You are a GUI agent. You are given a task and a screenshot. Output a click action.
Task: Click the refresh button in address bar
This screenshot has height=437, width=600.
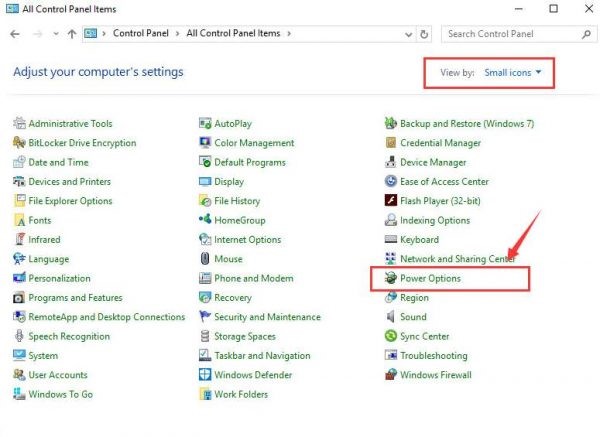[425, 34]
